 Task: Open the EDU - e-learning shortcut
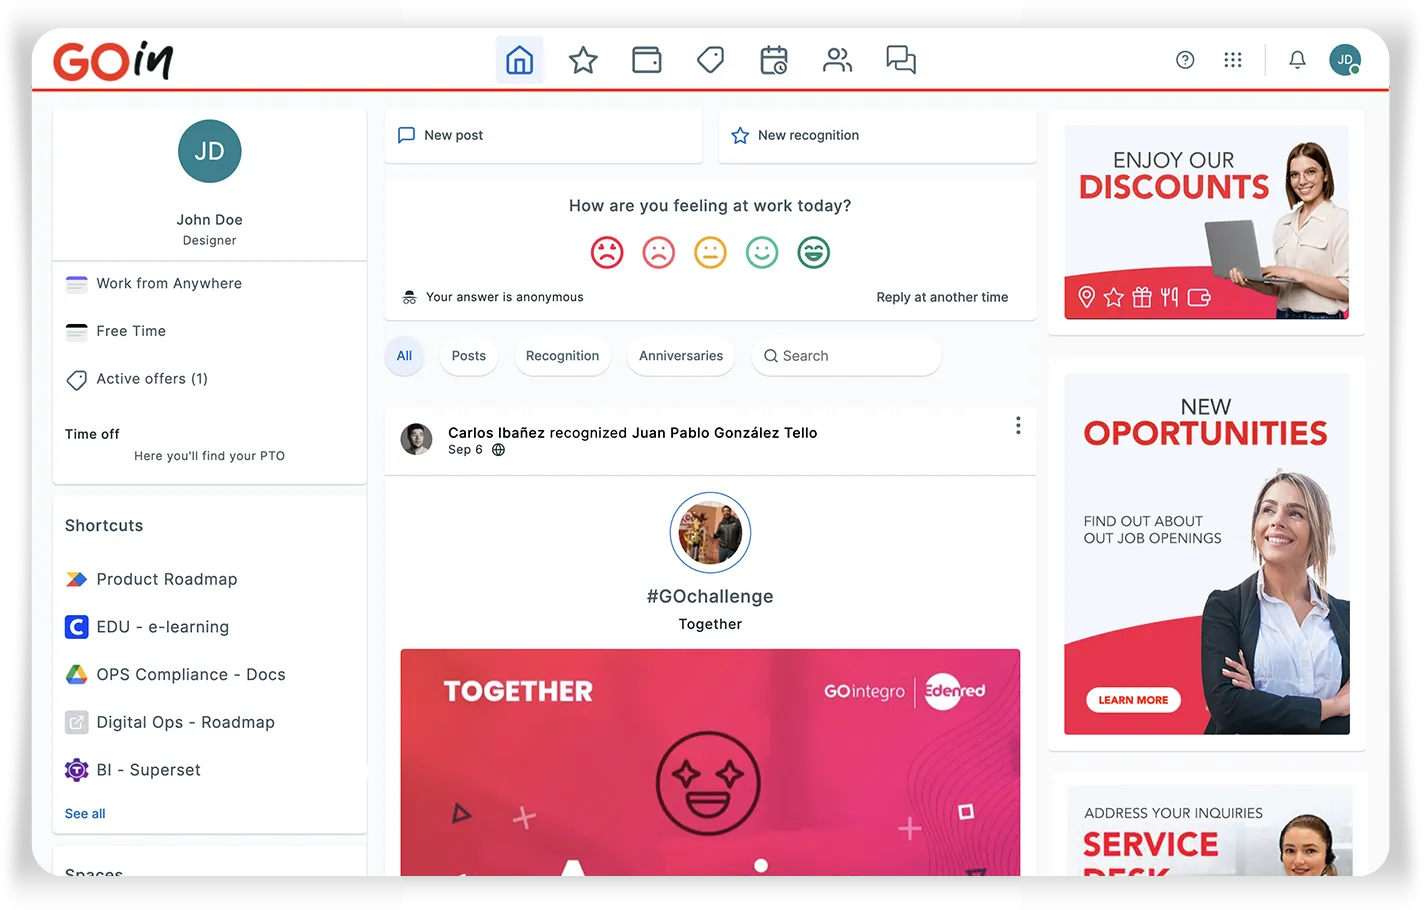(163, 627)
